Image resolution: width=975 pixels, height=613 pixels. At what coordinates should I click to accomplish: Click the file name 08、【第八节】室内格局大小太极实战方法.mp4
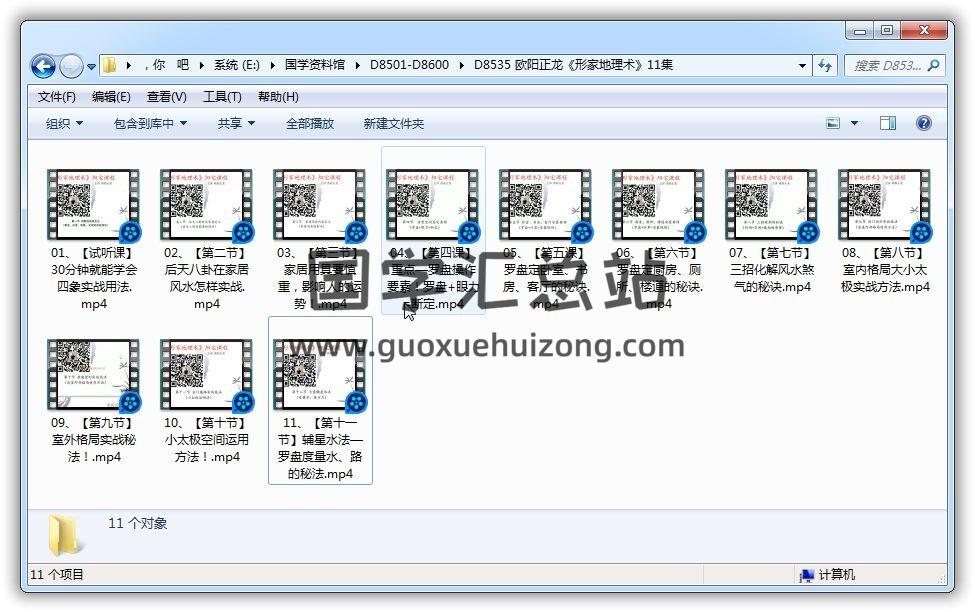[x=885, y=270]
